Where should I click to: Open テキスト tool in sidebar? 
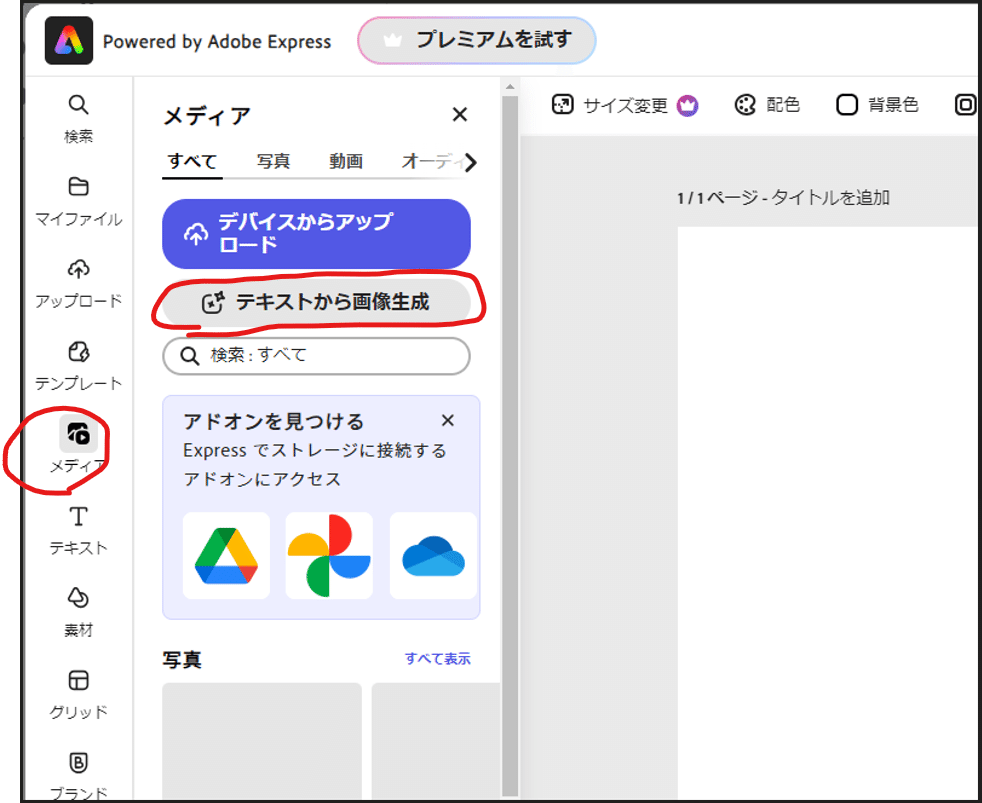(x=78, y=530)
